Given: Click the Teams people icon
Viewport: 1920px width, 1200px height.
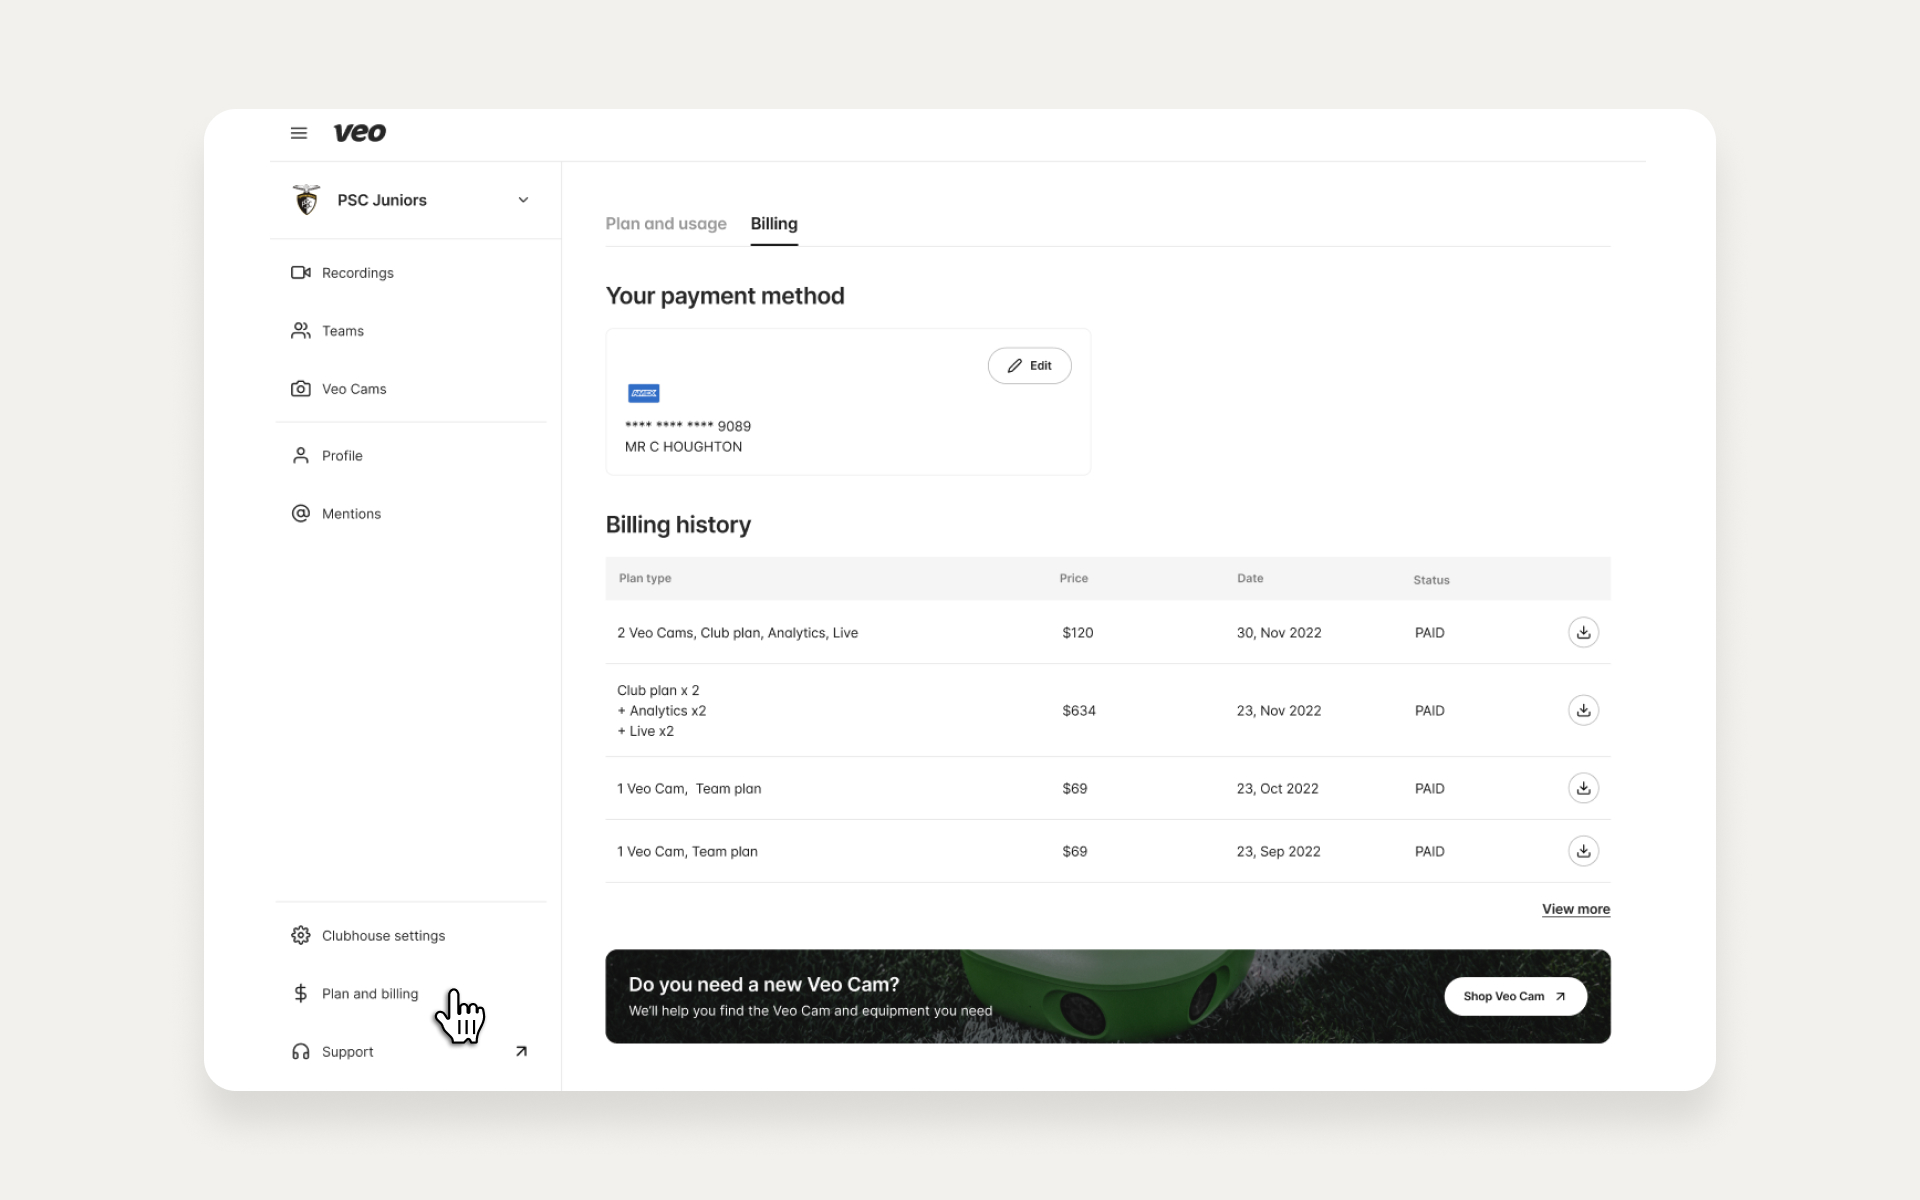Looking at the screenshot, I should (300, 331).
